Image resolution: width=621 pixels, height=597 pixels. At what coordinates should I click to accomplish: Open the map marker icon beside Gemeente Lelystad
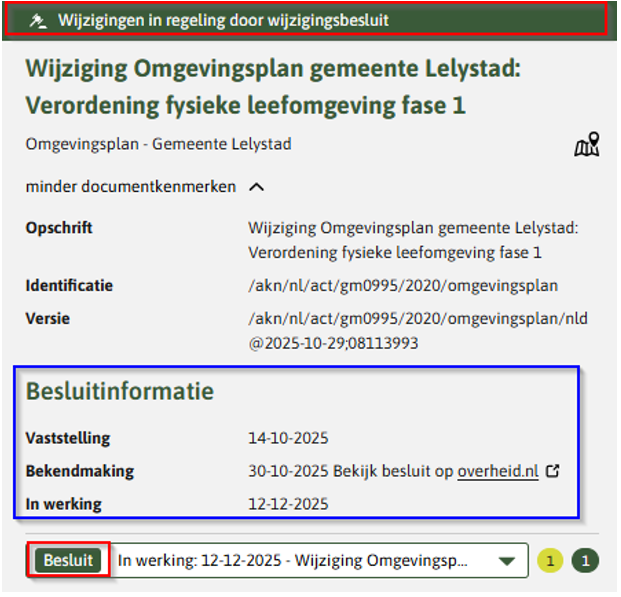[x=586, y=145]
